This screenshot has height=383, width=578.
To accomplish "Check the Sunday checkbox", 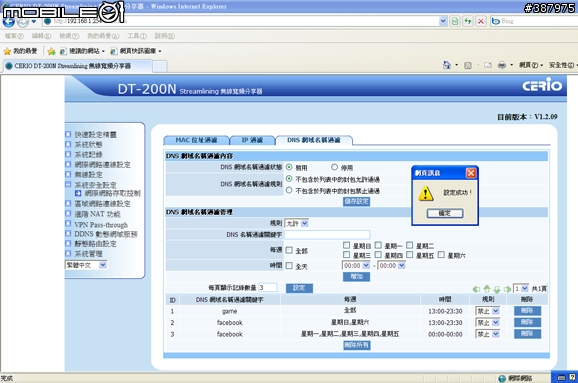I will 346,245.
